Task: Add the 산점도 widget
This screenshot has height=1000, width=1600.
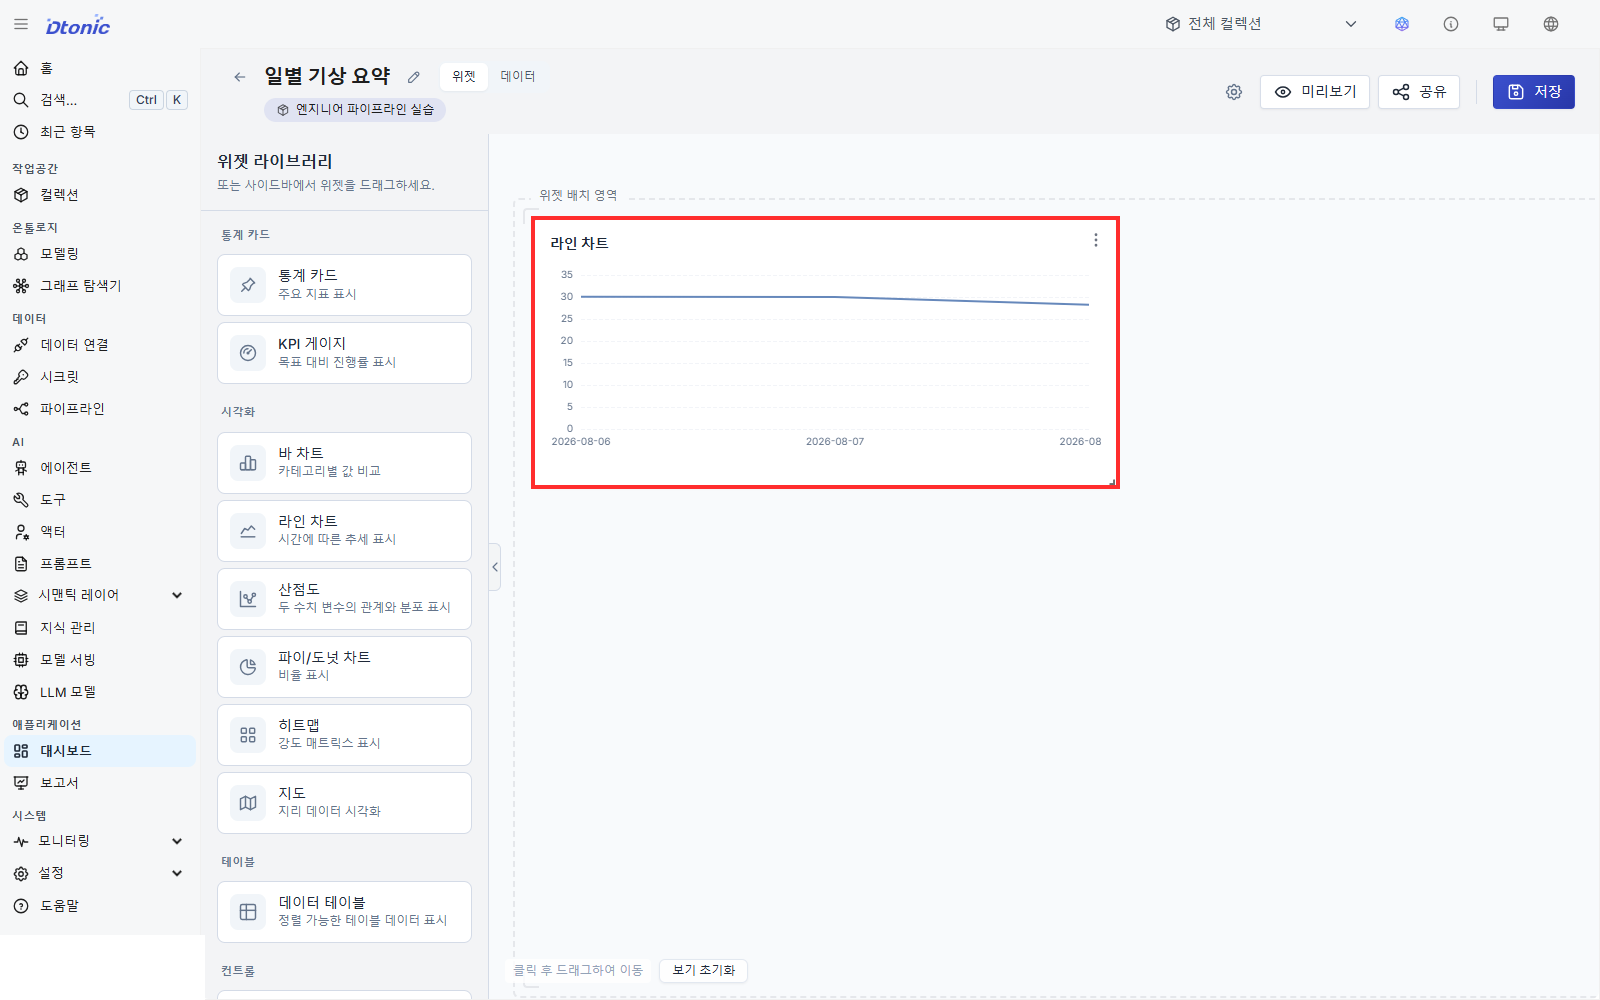Action: pos(344,599)
